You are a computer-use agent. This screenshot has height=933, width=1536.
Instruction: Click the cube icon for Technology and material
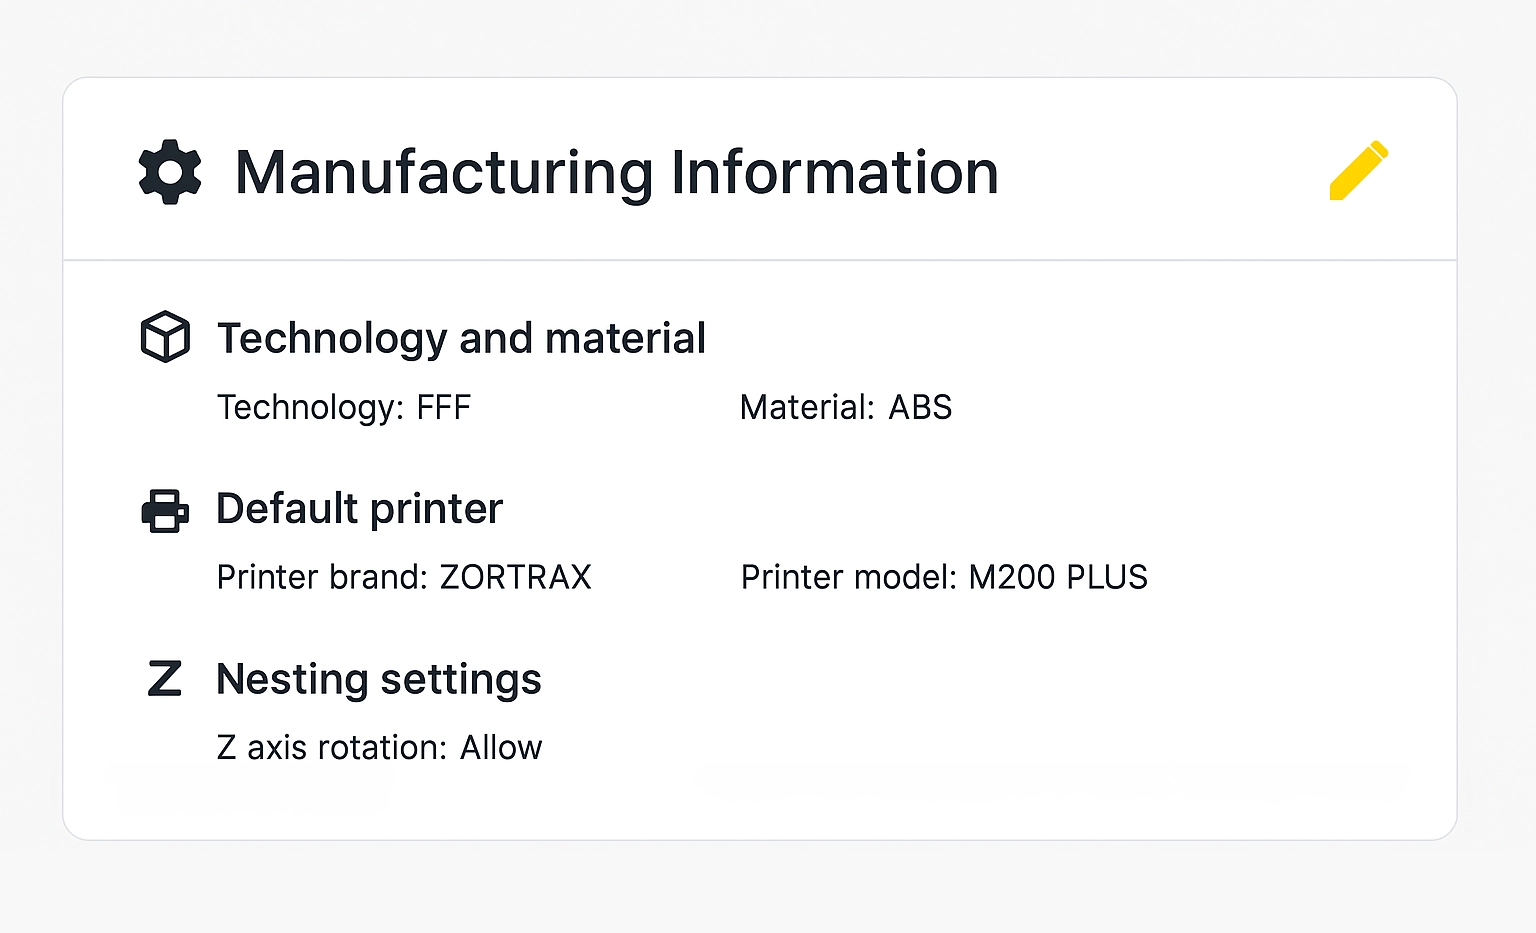pyautogui.click(x=165, y=337)
